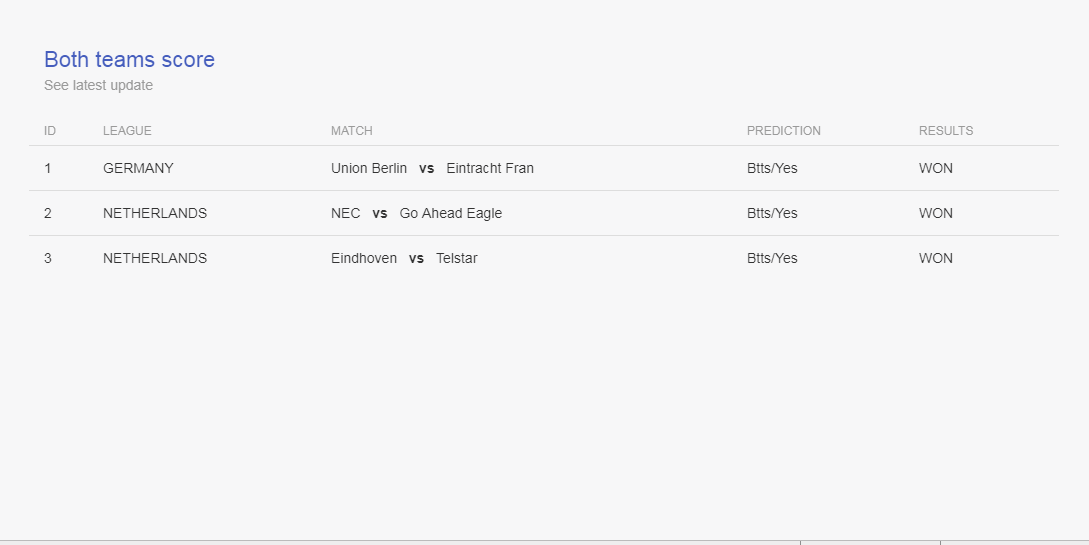The height and width of the screenshot is (545, 1089).
Task: Click Eintracht Fran team name
Action: [x=490, y=168]
